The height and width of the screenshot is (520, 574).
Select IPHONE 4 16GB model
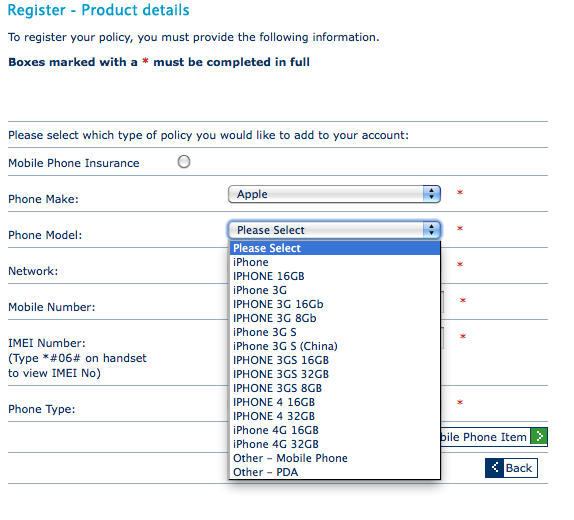(x=335, y=402)
